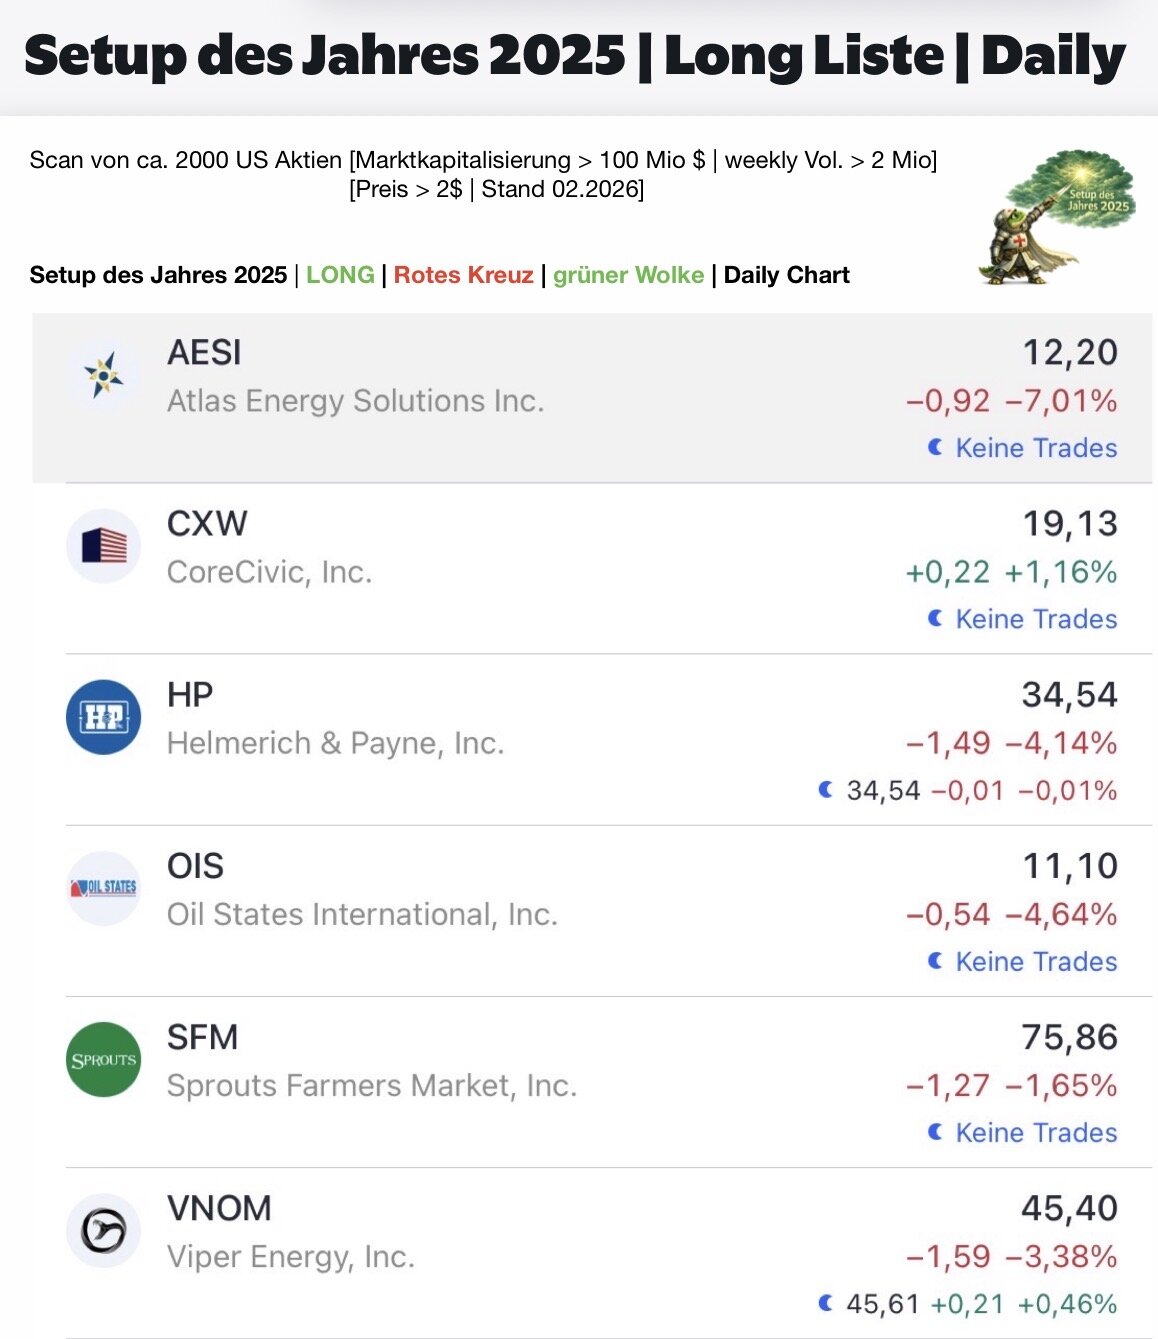Click the Helmerich & Payne HP logo

point(104,717)
